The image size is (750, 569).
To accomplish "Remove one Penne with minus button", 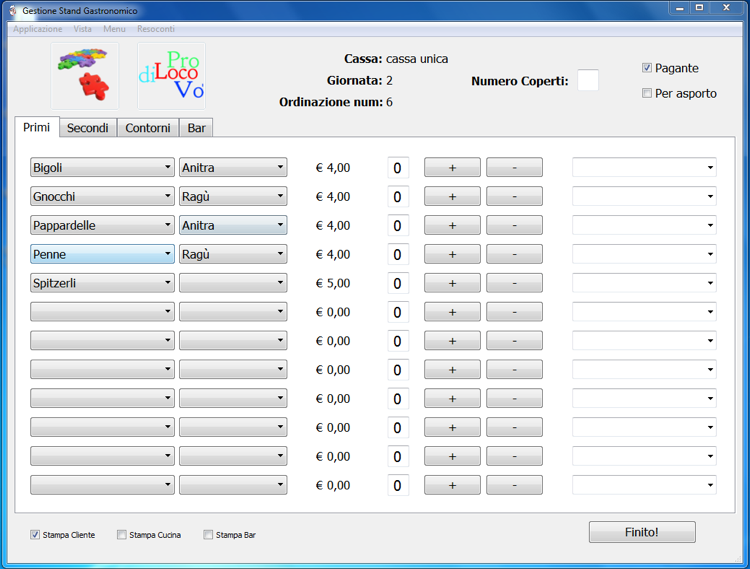I will click(x=514, y=254).
